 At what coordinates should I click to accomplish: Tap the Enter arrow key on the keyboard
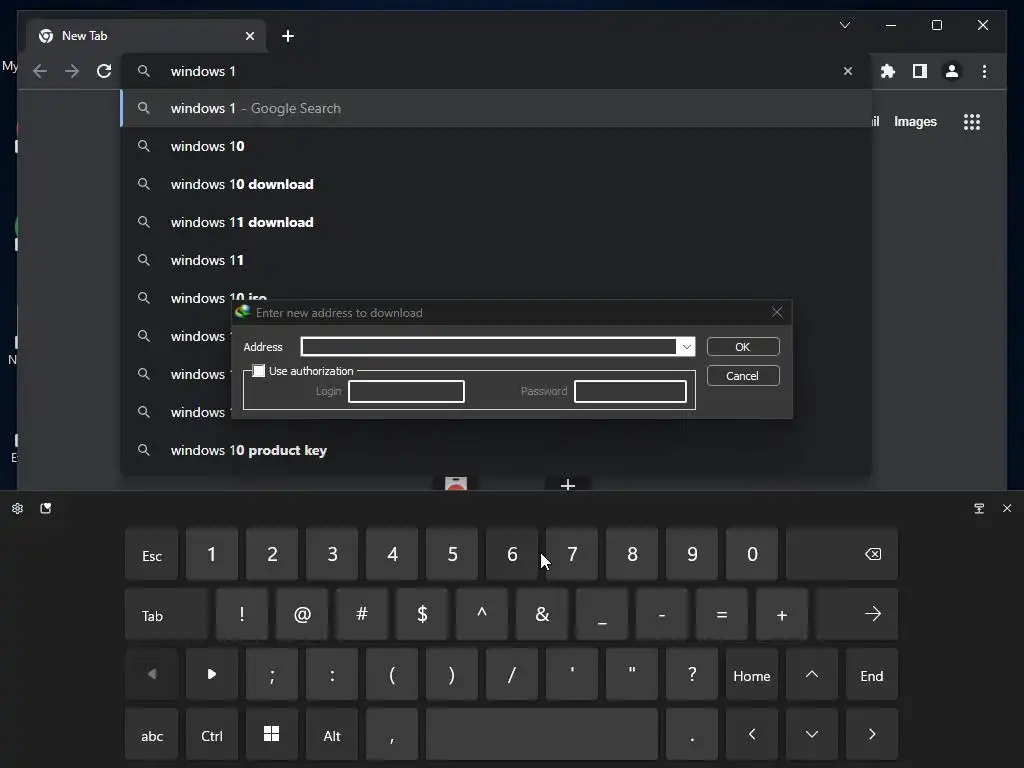[x=857, y=615]
